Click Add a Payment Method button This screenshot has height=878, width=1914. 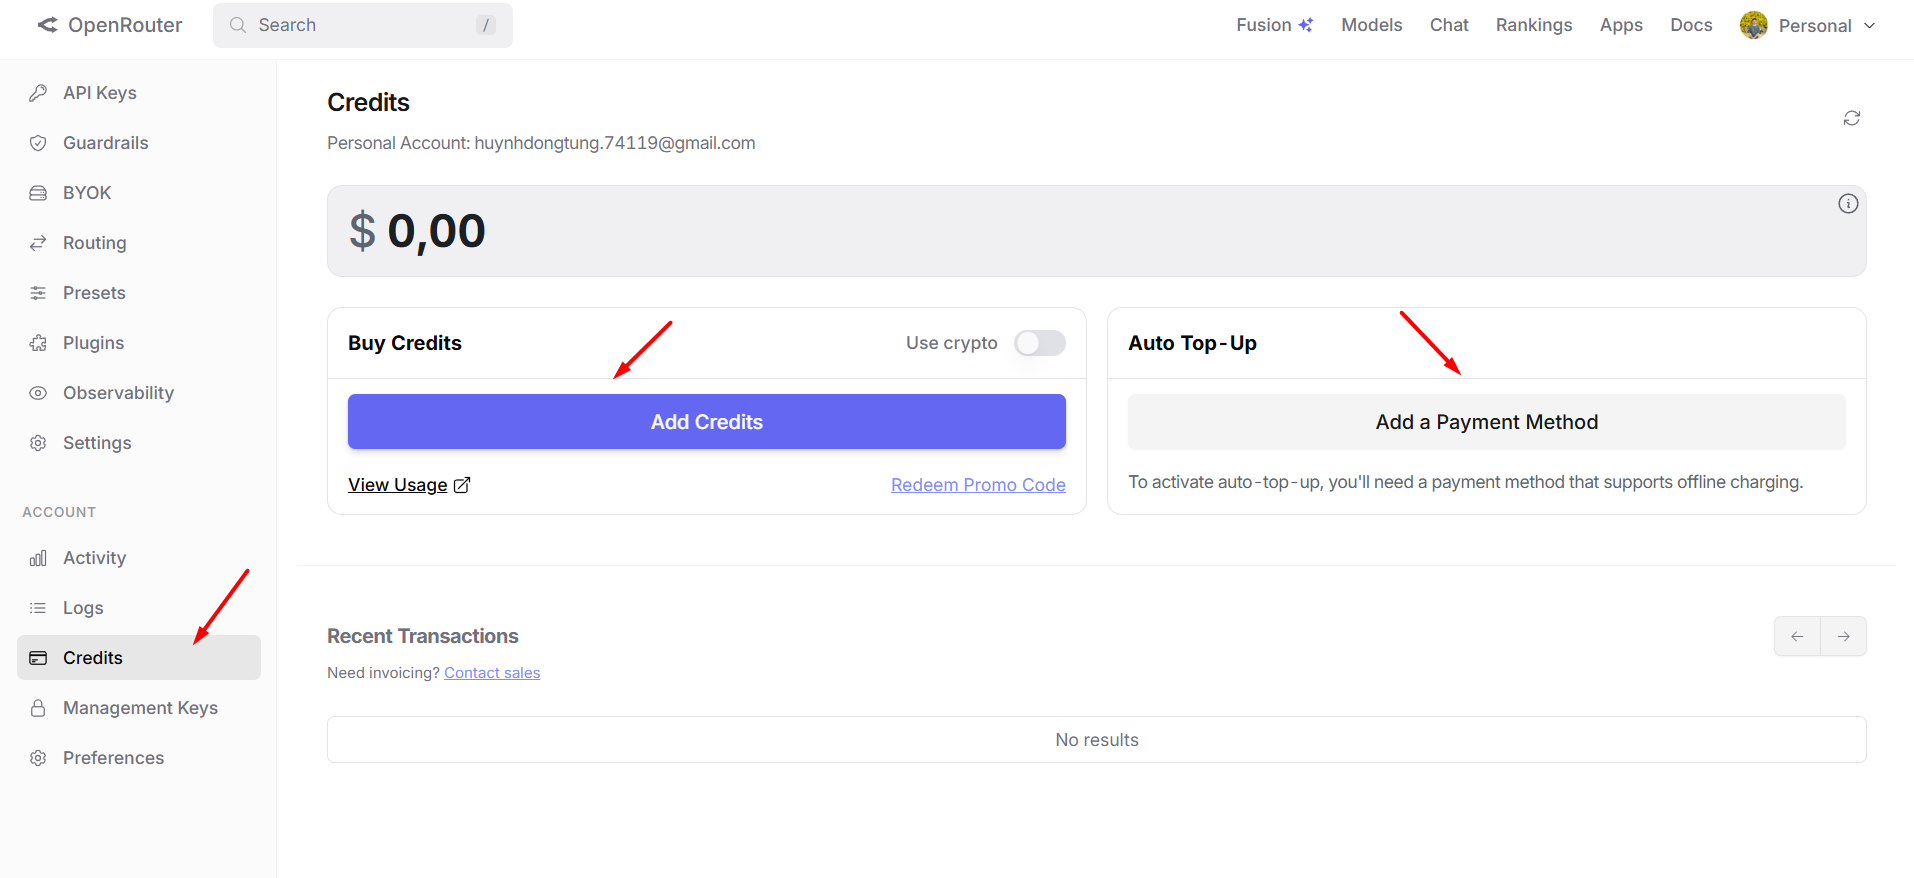(1486, 422)
